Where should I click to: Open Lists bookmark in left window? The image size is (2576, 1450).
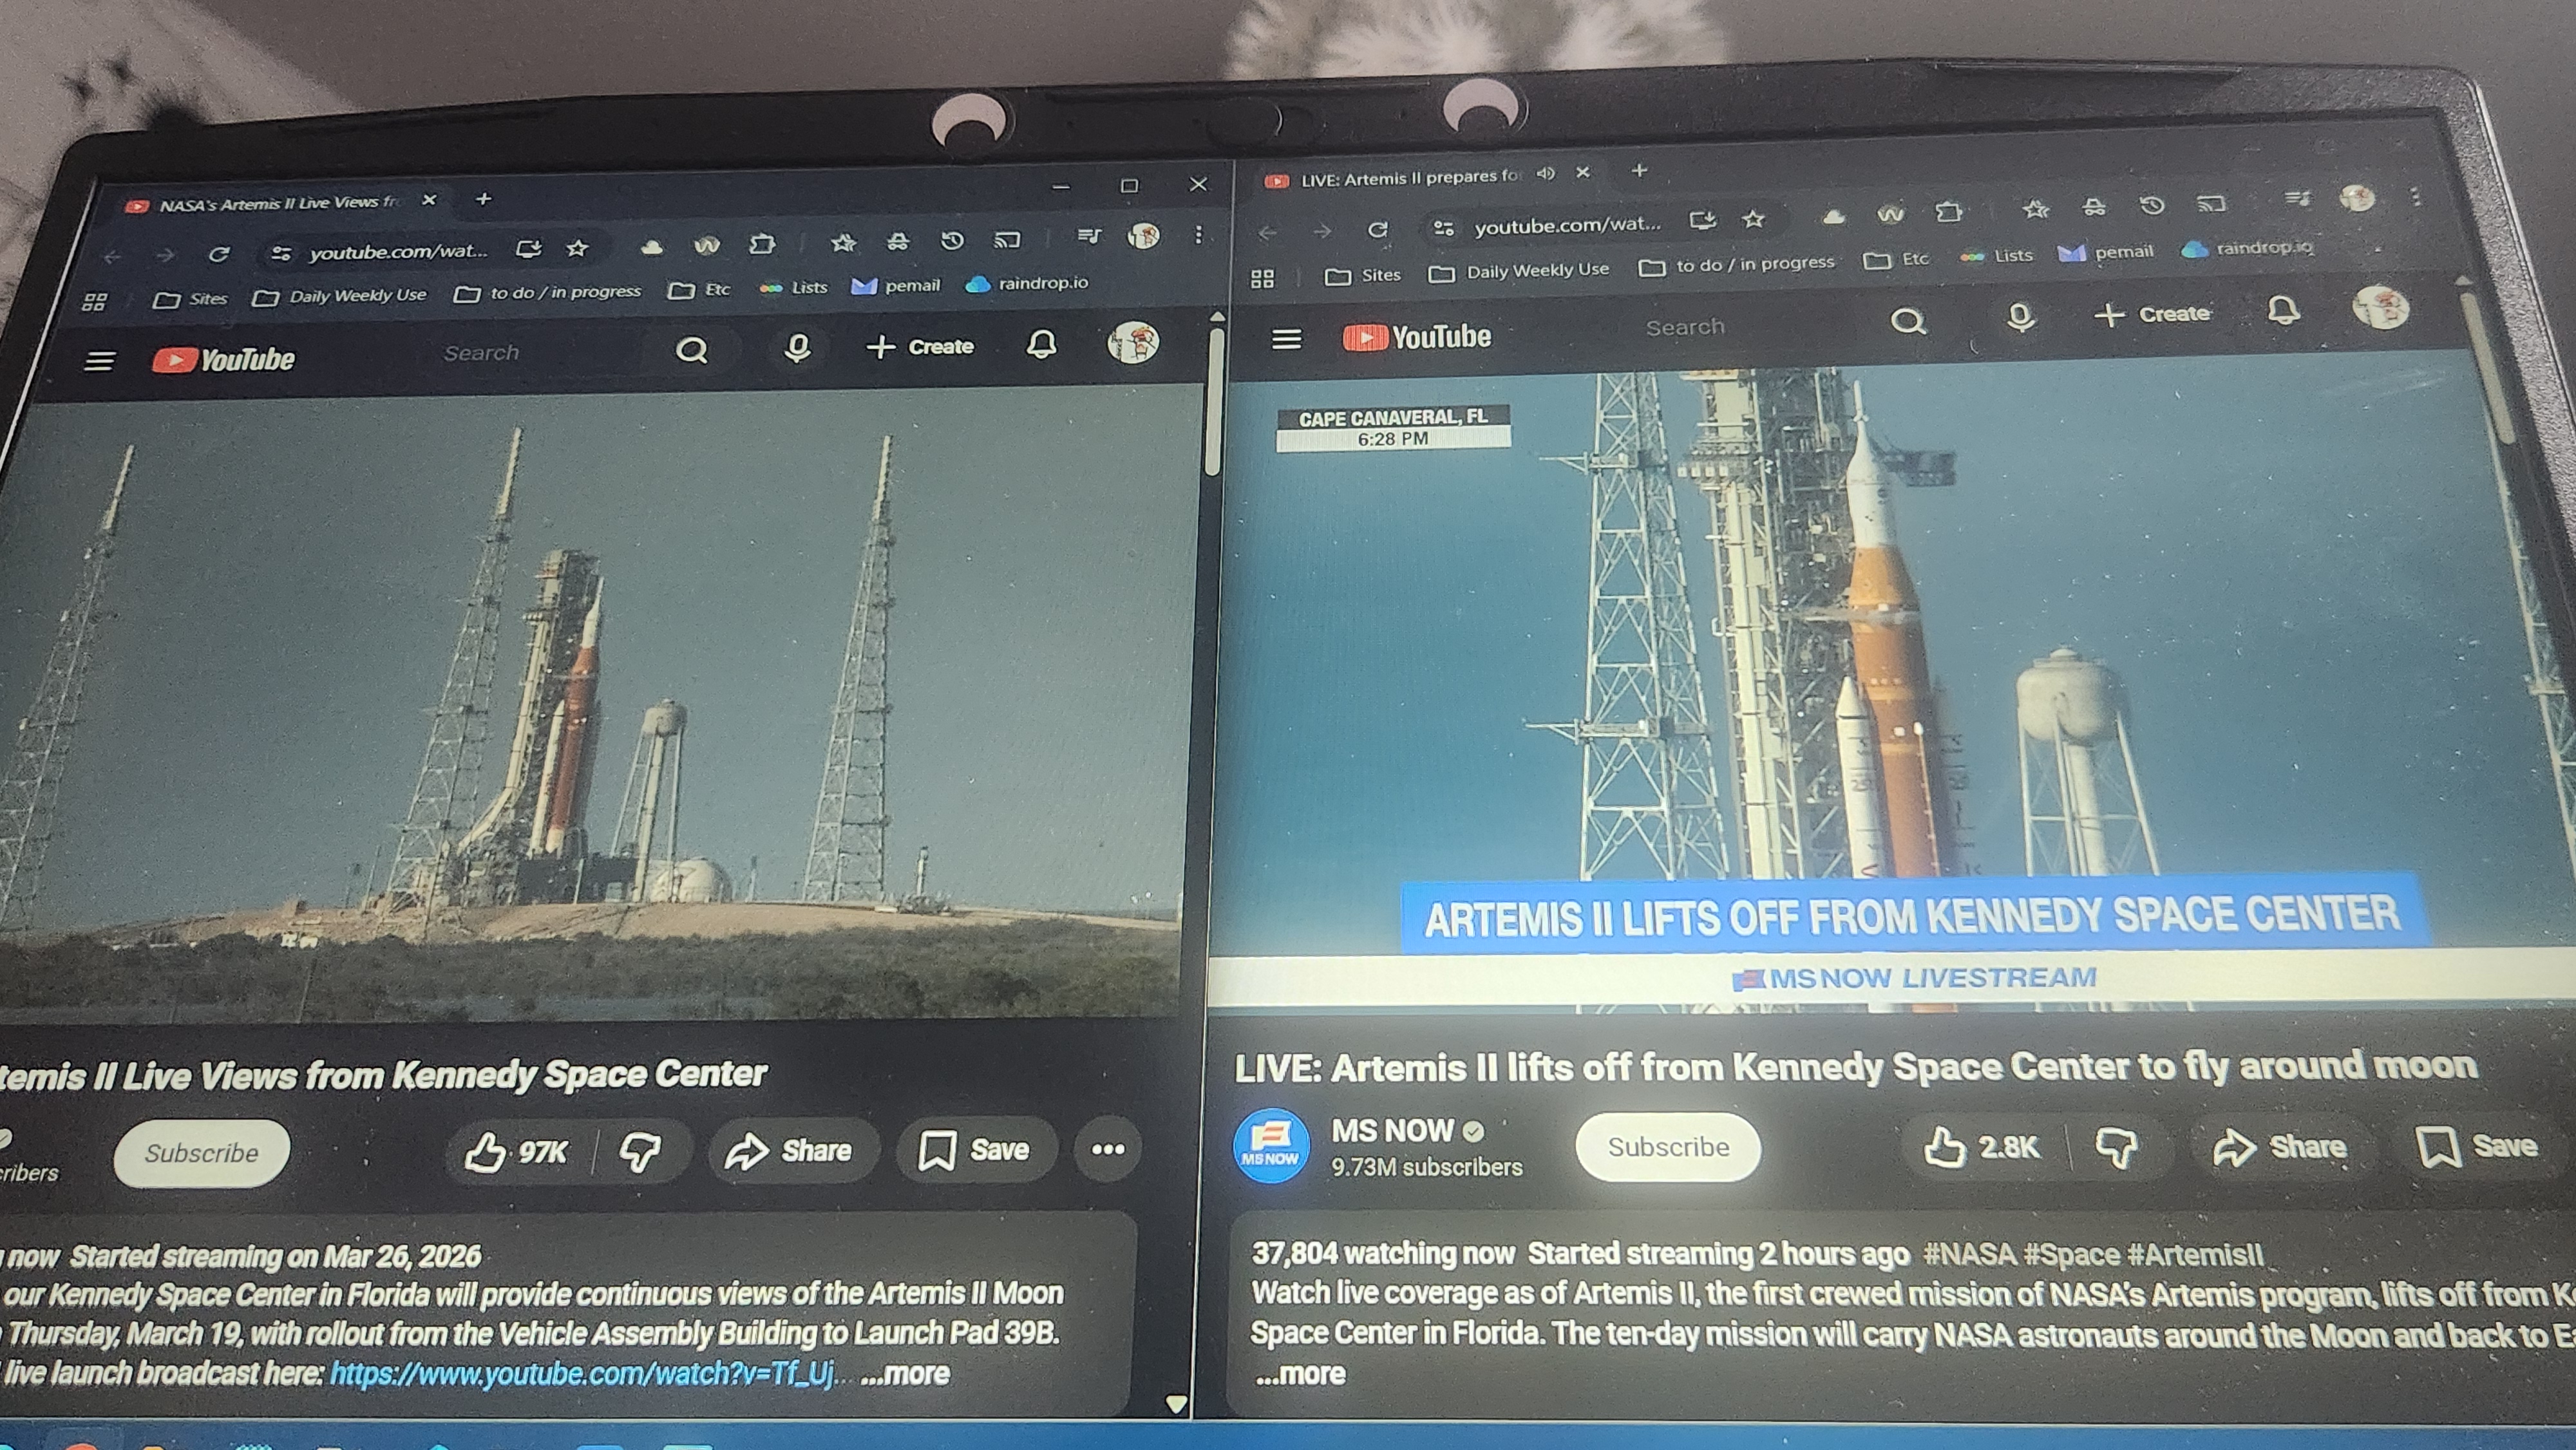point(793,288)
